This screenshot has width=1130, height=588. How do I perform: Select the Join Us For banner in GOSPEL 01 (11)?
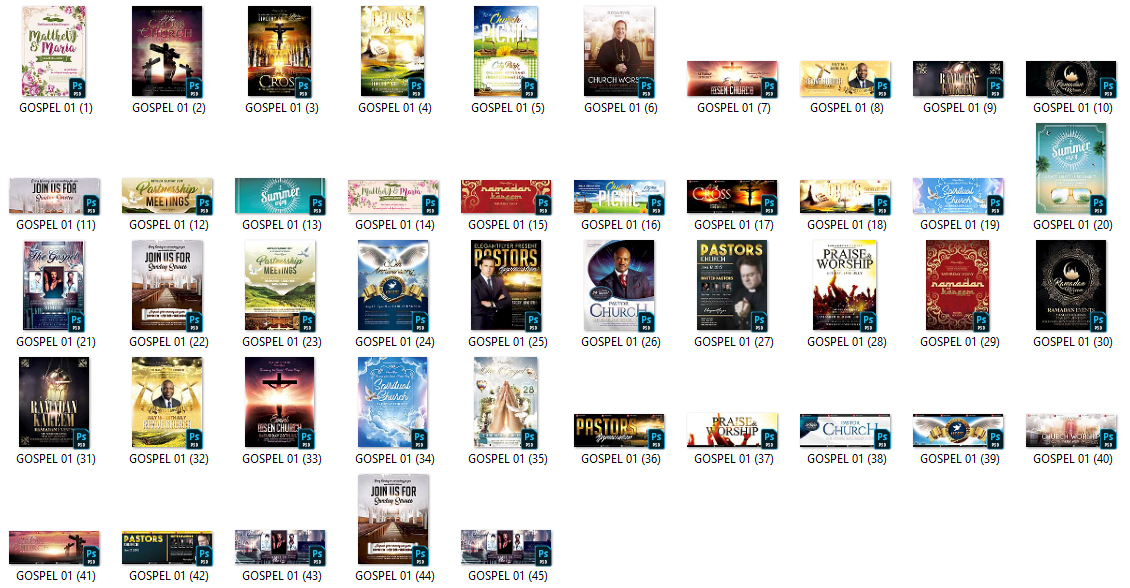click(54, 196)
